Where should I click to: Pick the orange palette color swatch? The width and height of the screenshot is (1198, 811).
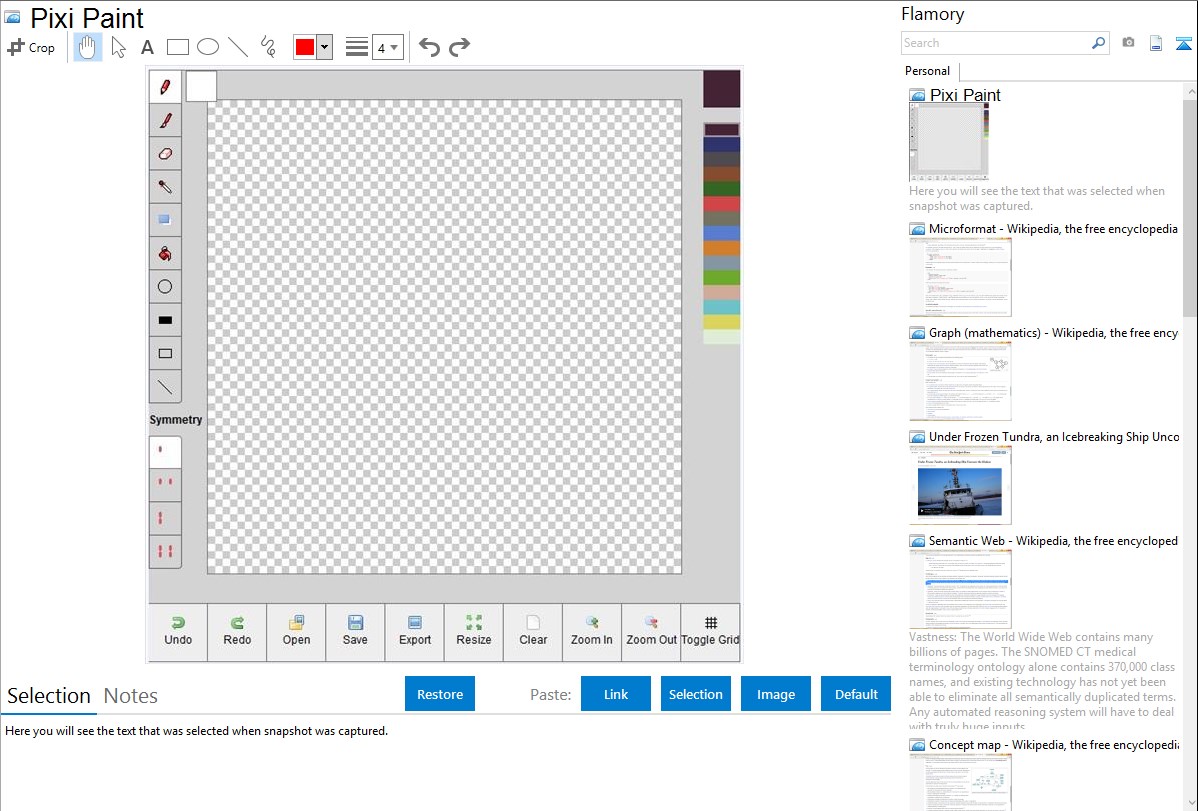coord(721,248)
